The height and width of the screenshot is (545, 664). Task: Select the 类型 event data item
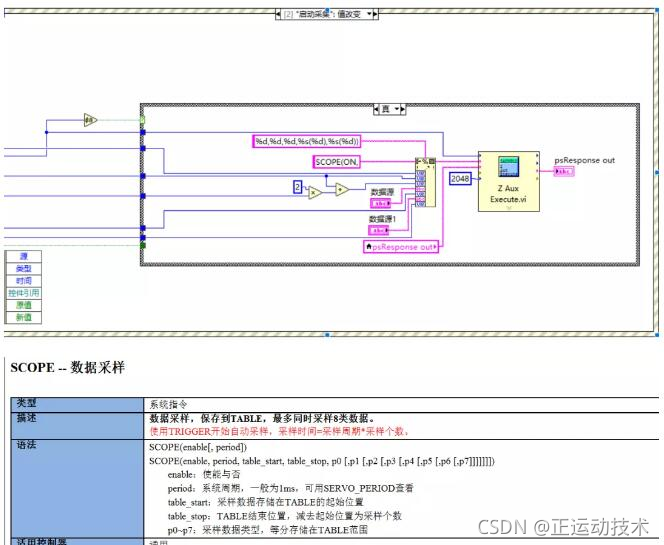pos(24,268)
